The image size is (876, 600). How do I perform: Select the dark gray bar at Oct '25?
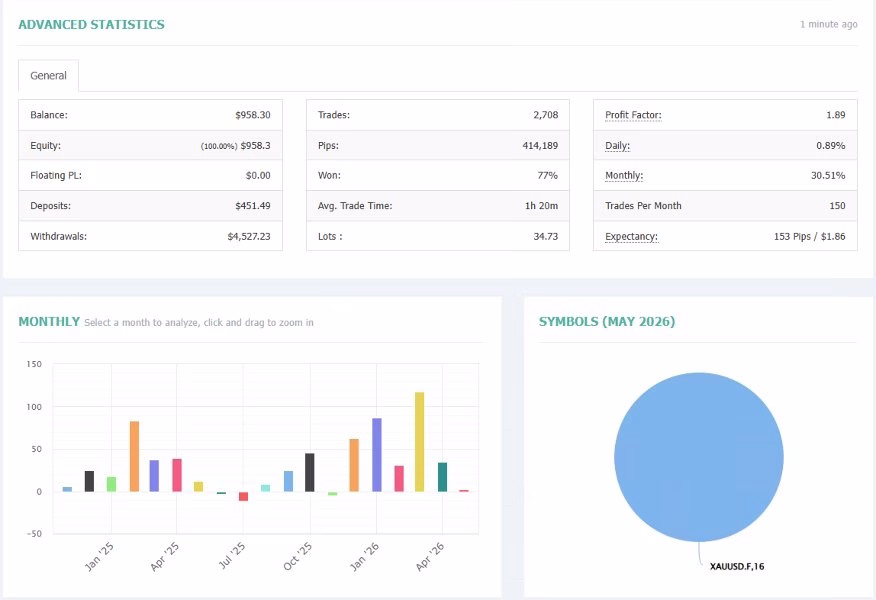[310, 473]
